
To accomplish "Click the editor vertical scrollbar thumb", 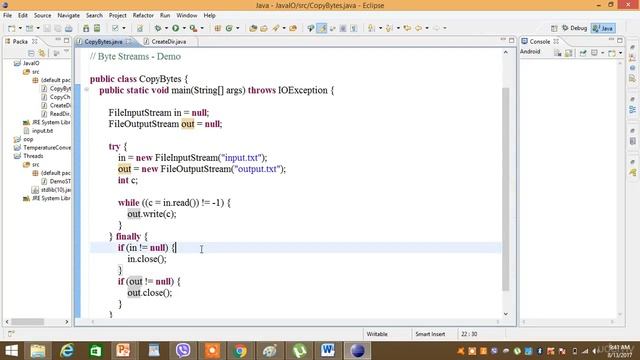I will pyautogui.click(x=506, y=189).
